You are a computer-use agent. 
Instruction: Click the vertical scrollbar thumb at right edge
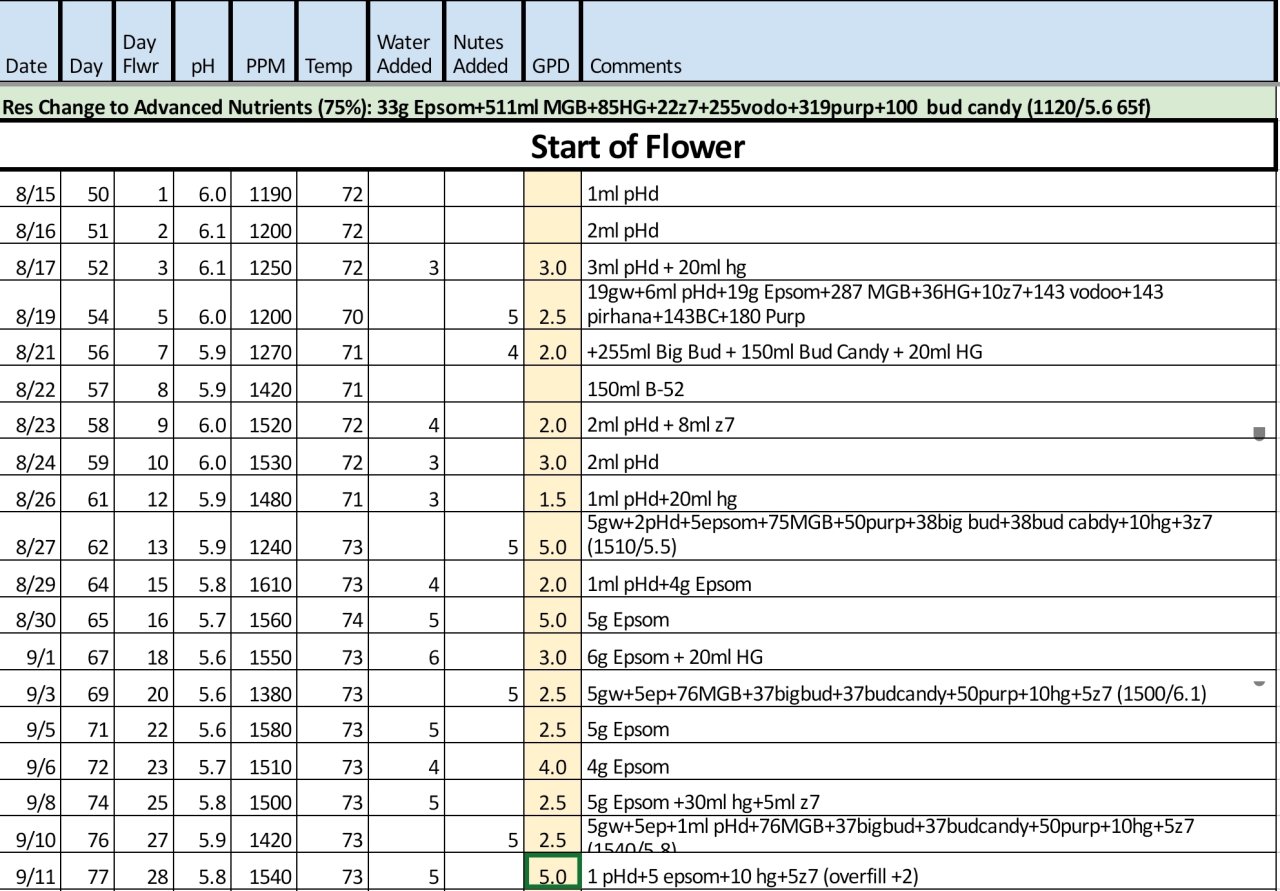click(x=1259, y=433)
